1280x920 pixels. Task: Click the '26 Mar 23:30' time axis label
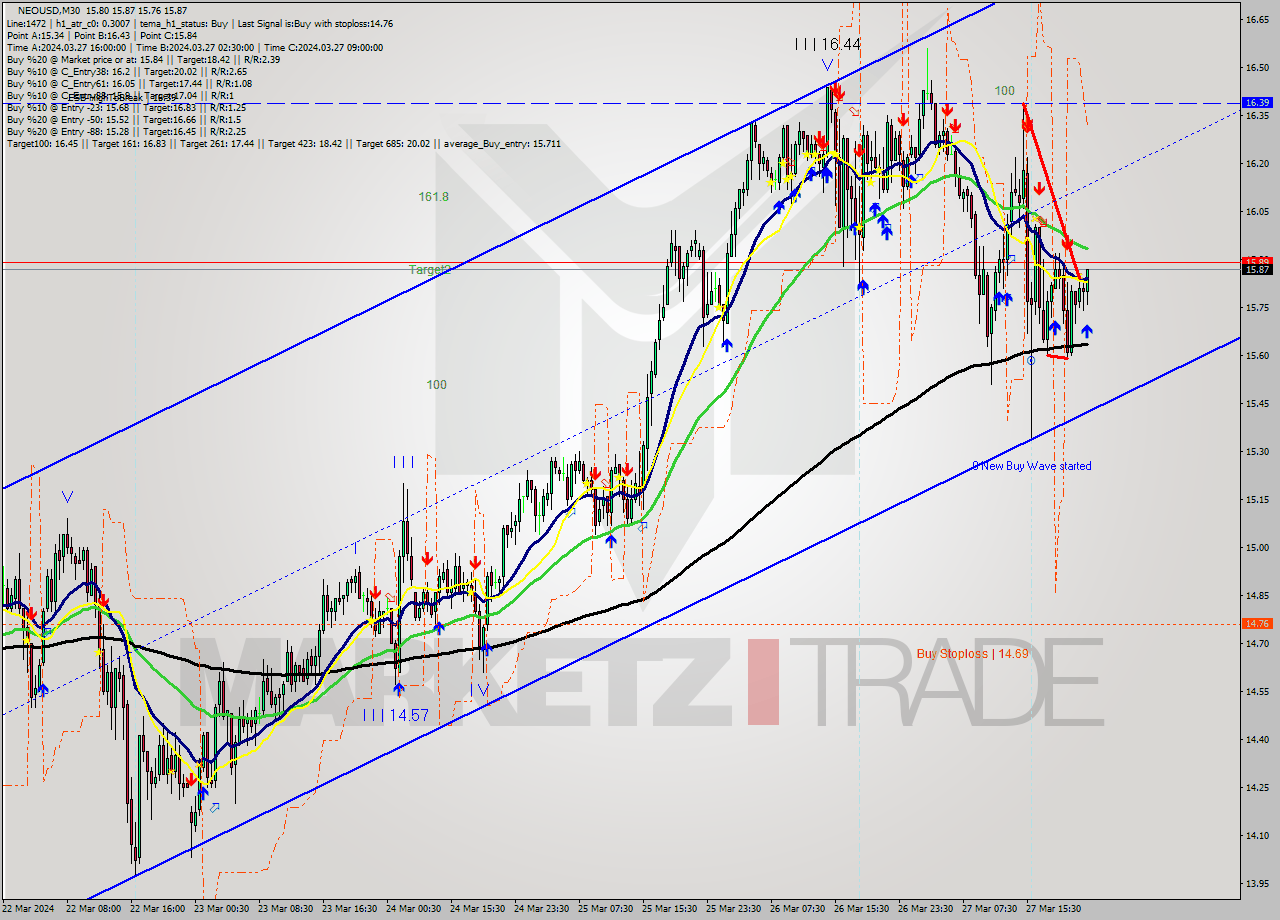click(928, 909)
